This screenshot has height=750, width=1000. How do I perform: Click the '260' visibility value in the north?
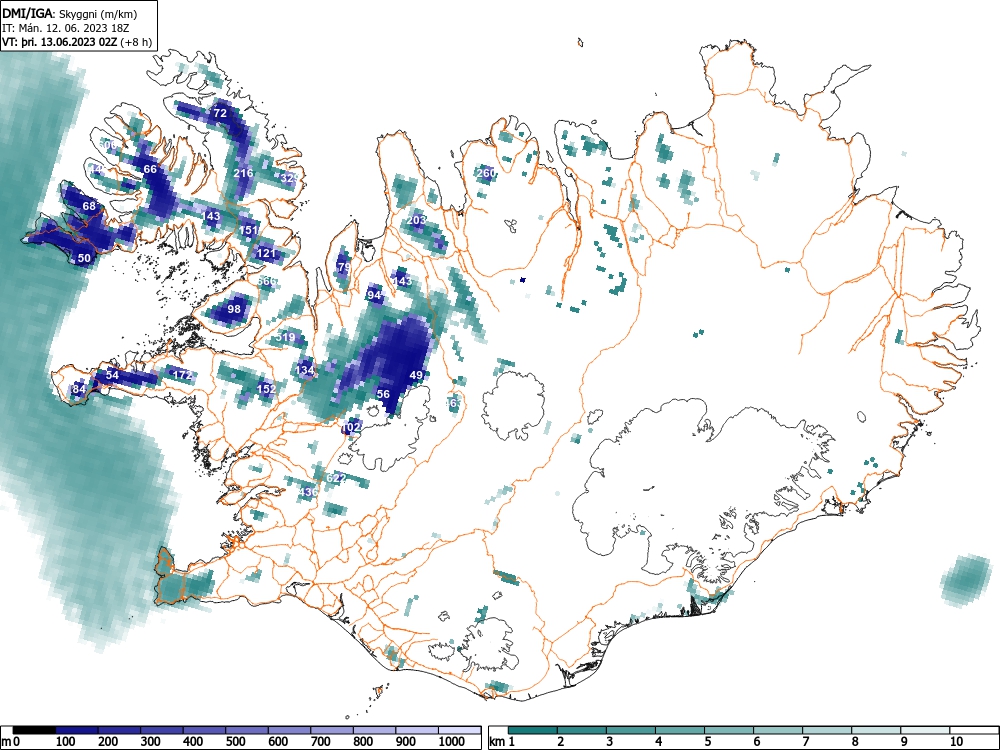(486, 173)
